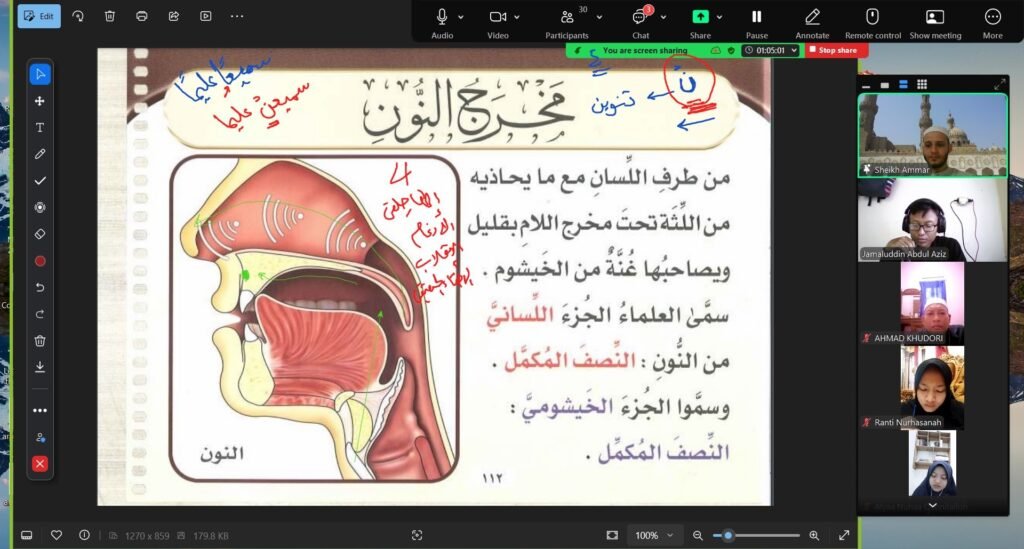Viewport: 1024px width, 549px height.
Task: Toggle the filmstrip view at bottom-left
Action: [x=27, y=535]
